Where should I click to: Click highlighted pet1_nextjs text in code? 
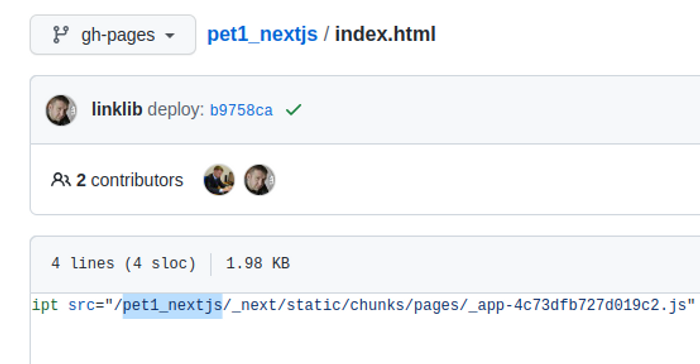pyautogui.click(x=172, y=305)
